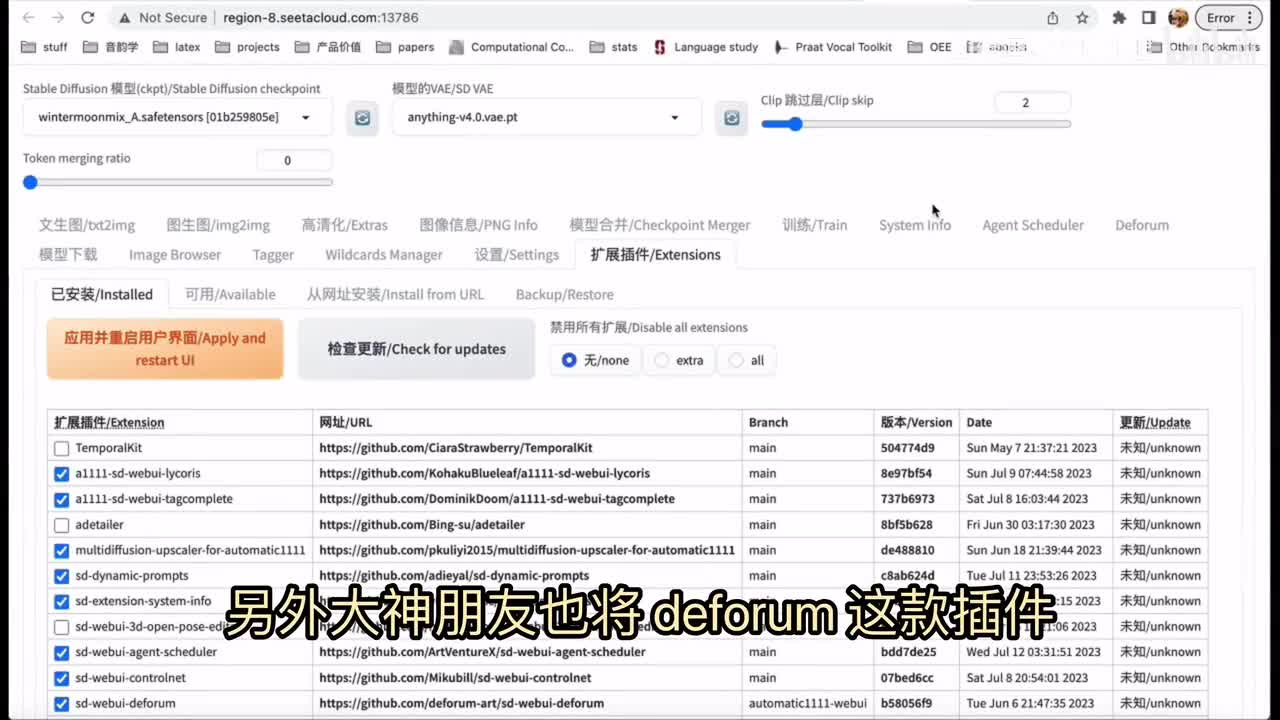This screenshot has width=1280, height=720.
Task: Open the browser extensions puzzle icon
Action: coord(1119,18)
